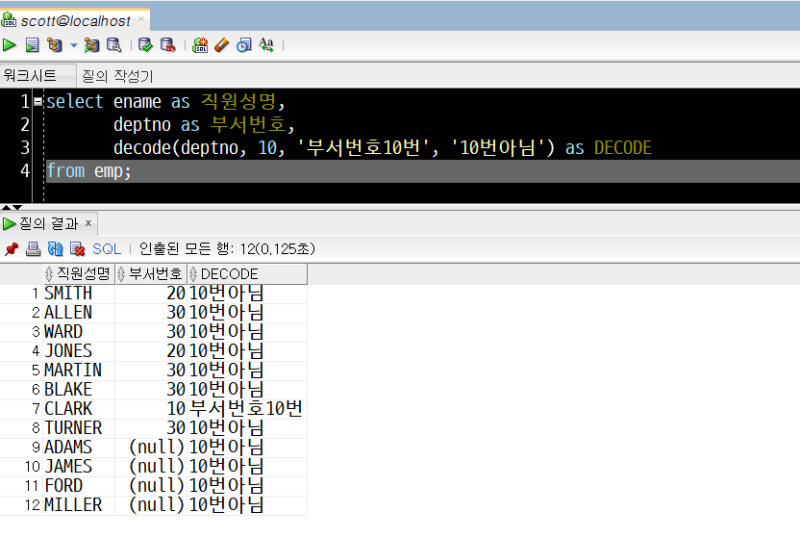The image size is (800, 538).
Task: Open the SQL History clock icon
Action: [x=244, y=45]
